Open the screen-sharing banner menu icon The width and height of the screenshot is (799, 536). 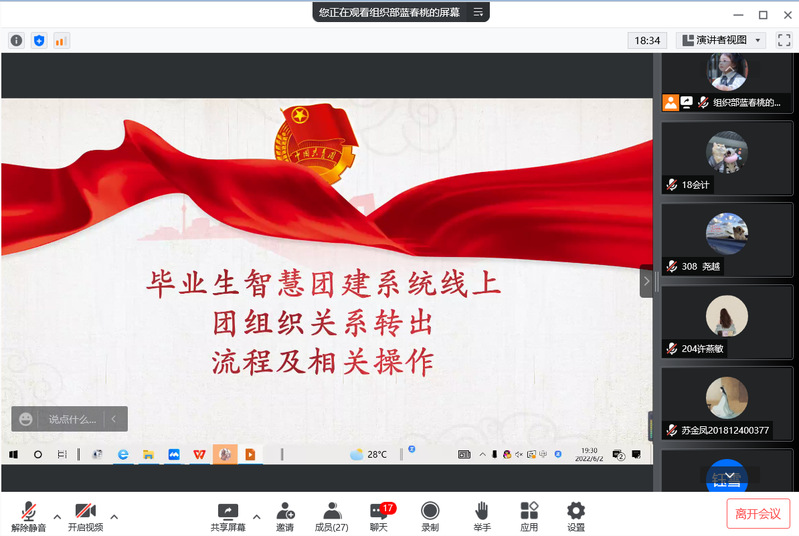click(x=478, y=12)
